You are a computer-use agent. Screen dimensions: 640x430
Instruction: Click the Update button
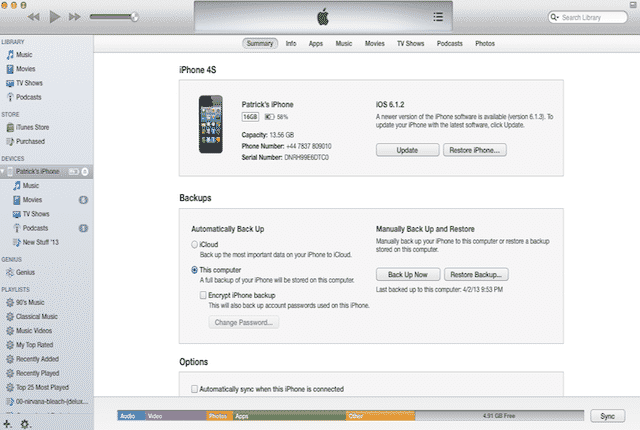click(407, 150)
